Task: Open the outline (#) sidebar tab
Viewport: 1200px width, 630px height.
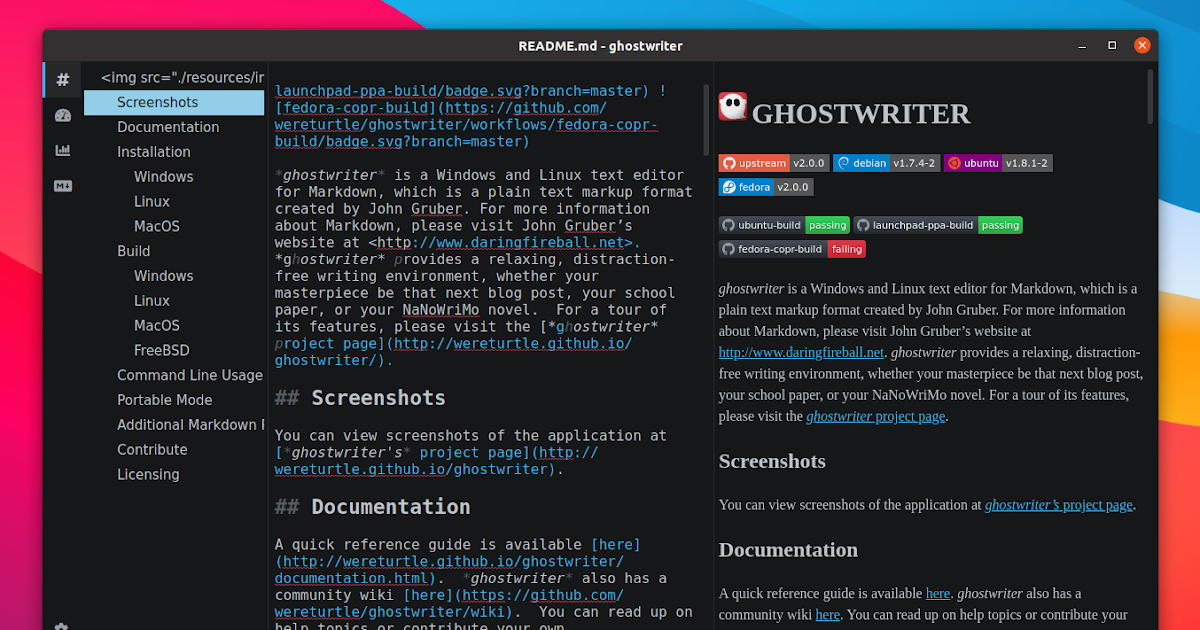Action: tap(62, 79)
